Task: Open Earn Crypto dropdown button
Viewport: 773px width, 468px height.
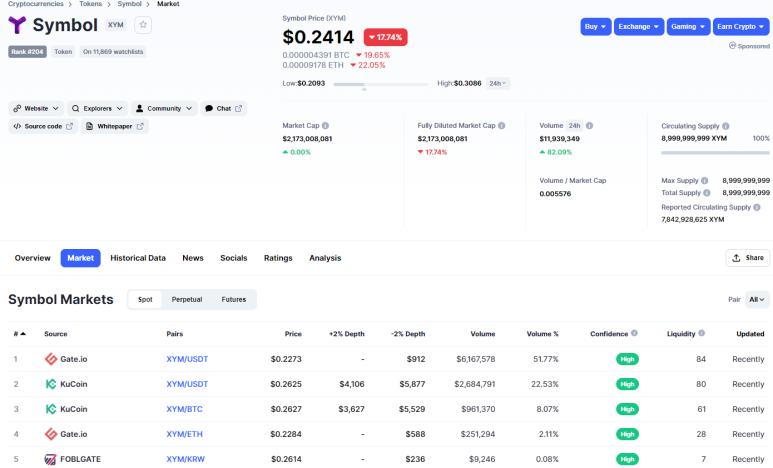Action: point(741,27)
